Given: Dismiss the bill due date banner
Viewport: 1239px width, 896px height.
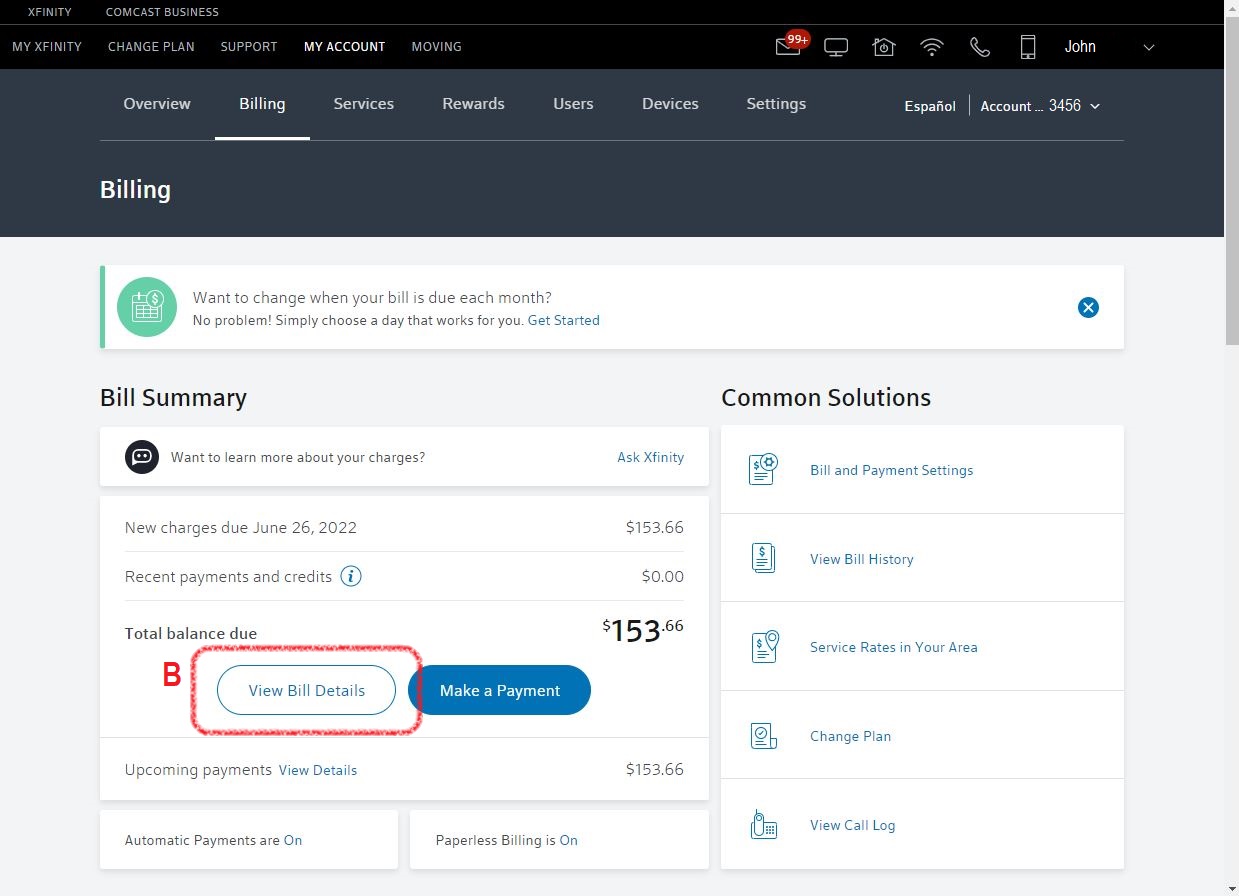Looking at the screenshot, I should (1088, 307).
